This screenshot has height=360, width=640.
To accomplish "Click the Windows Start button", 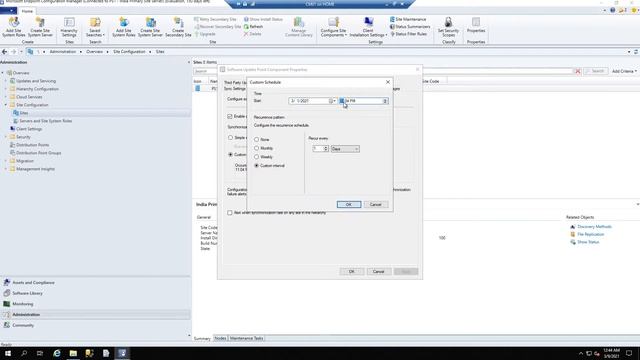I will coord(8,353).
